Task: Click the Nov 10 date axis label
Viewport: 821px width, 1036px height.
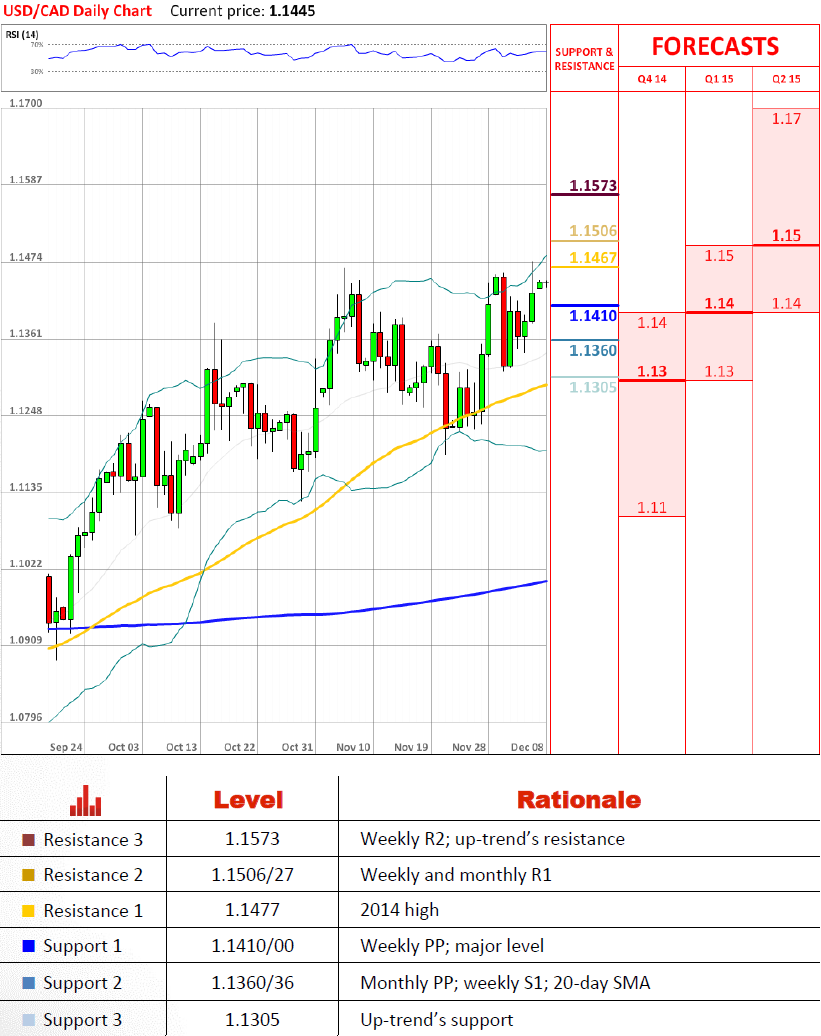Action: [x=353, y=747]
